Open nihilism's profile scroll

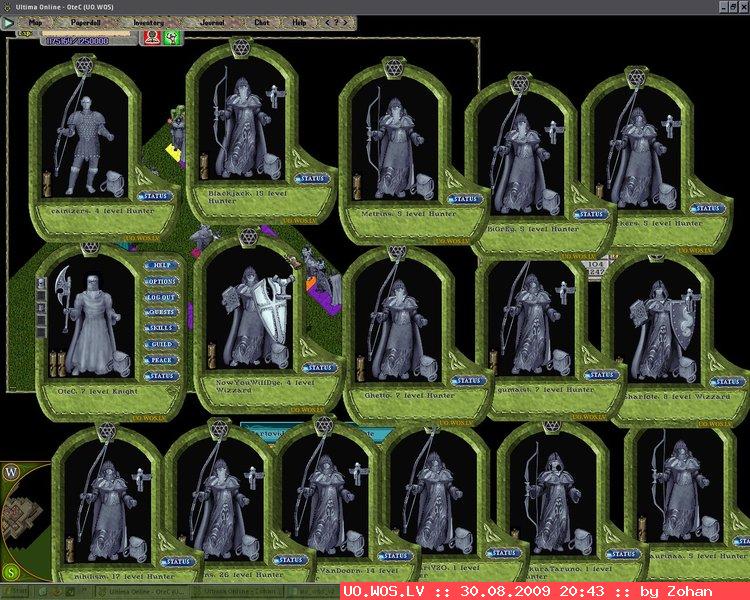(x=70, y=550)
